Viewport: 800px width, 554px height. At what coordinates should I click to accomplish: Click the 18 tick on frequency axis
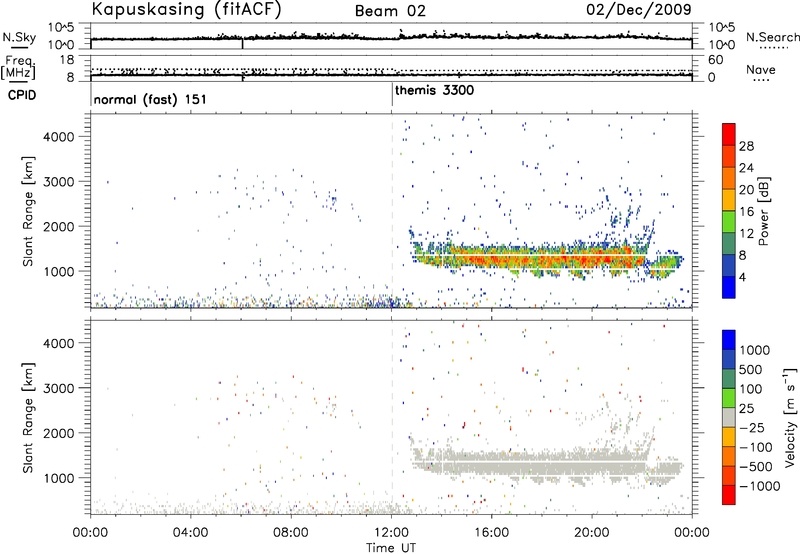point(67,60)
